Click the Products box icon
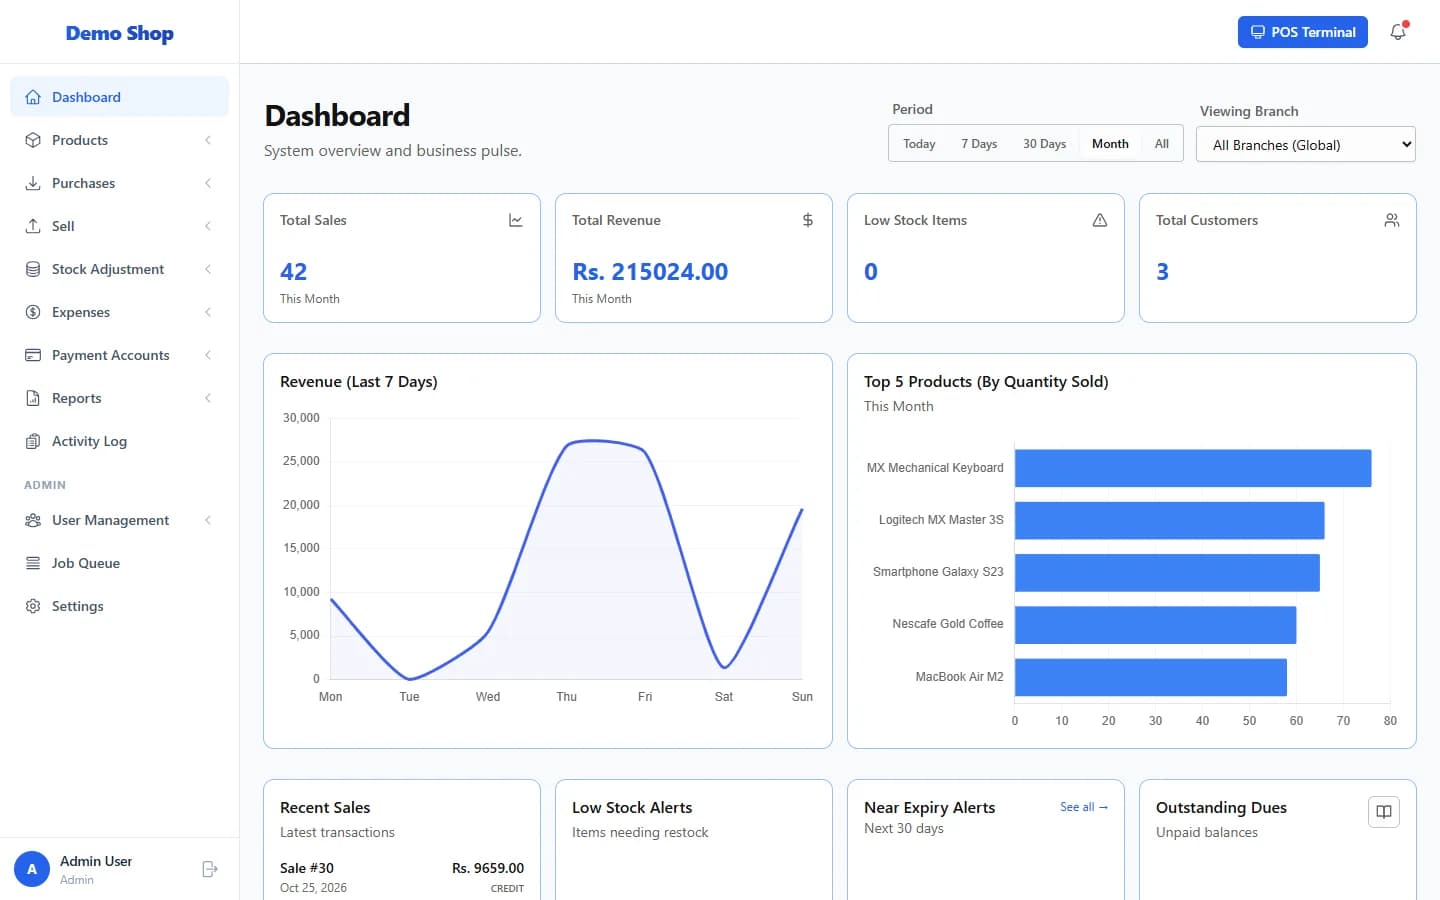This screenshot has height=900, width=1440. tap(33, 140)
